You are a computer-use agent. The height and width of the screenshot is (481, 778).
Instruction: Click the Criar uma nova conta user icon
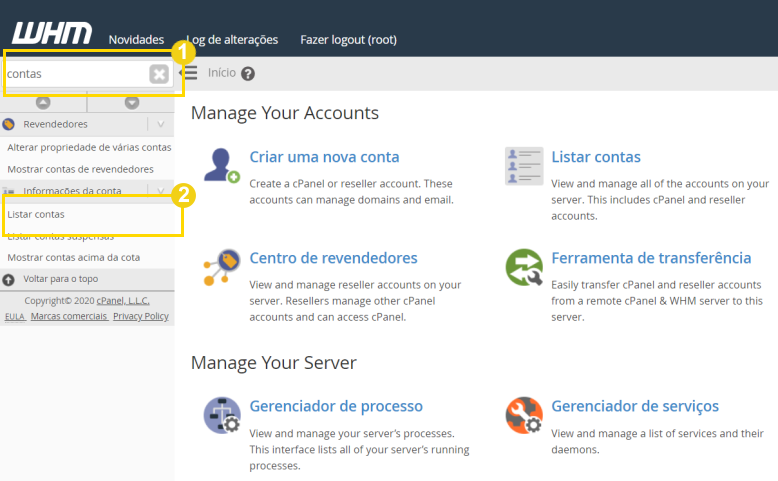(x=221, y=165)
